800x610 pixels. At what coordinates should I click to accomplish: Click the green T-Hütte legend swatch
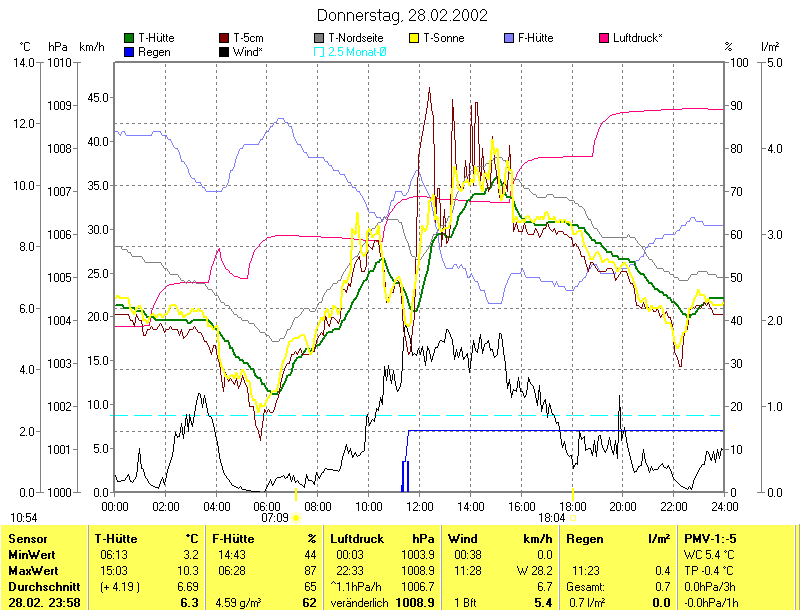[129, 38]
